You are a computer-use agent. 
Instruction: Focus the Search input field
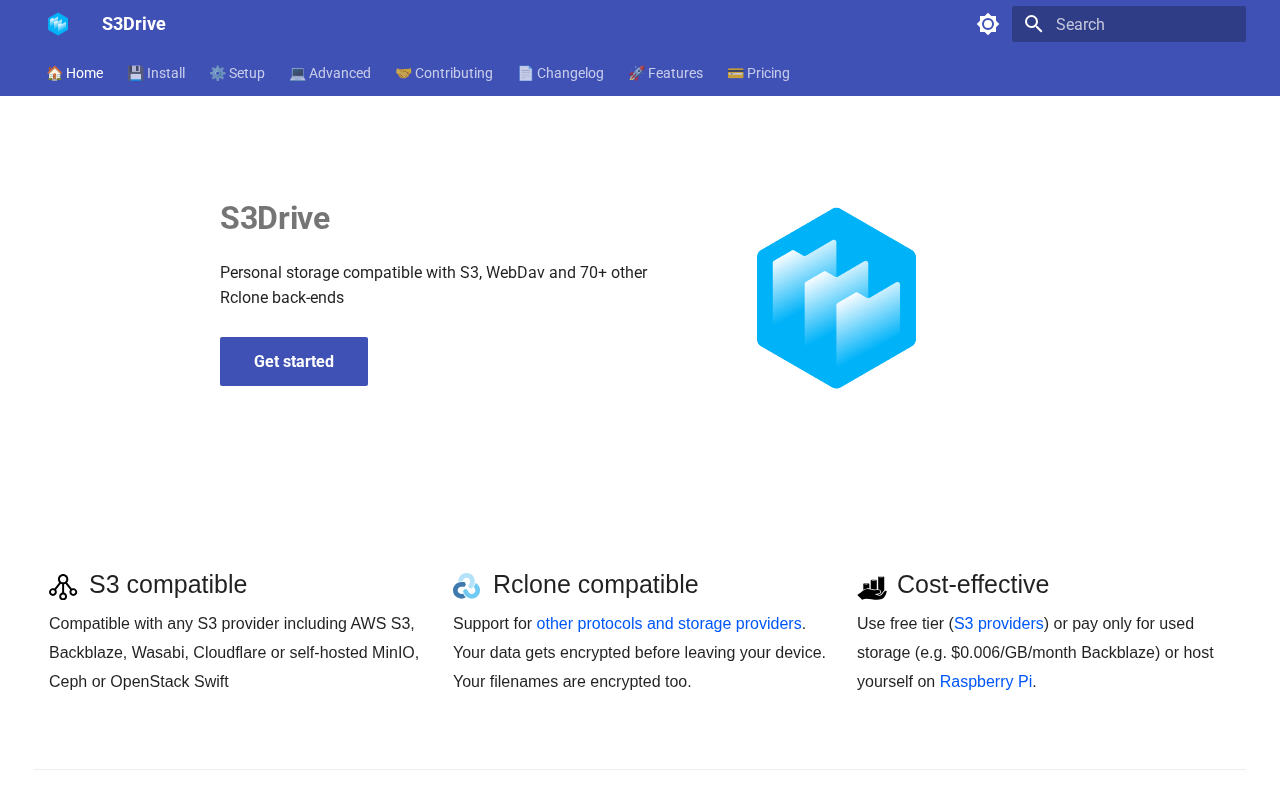click(x=1129, y=24)
